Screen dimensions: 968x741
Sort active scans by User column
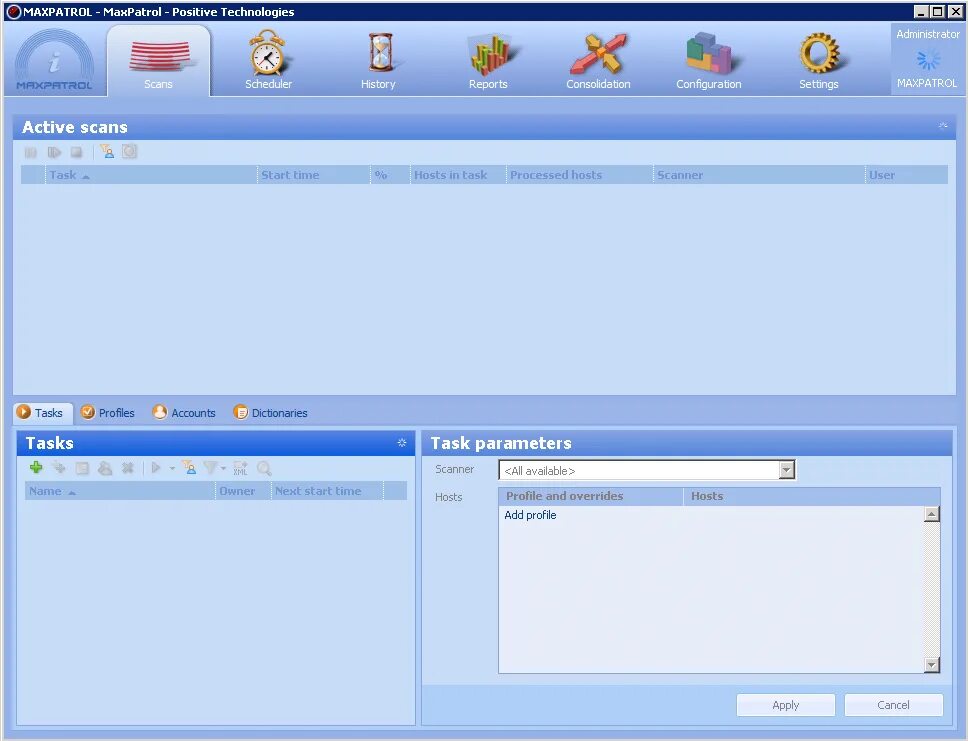pos(907,175)
